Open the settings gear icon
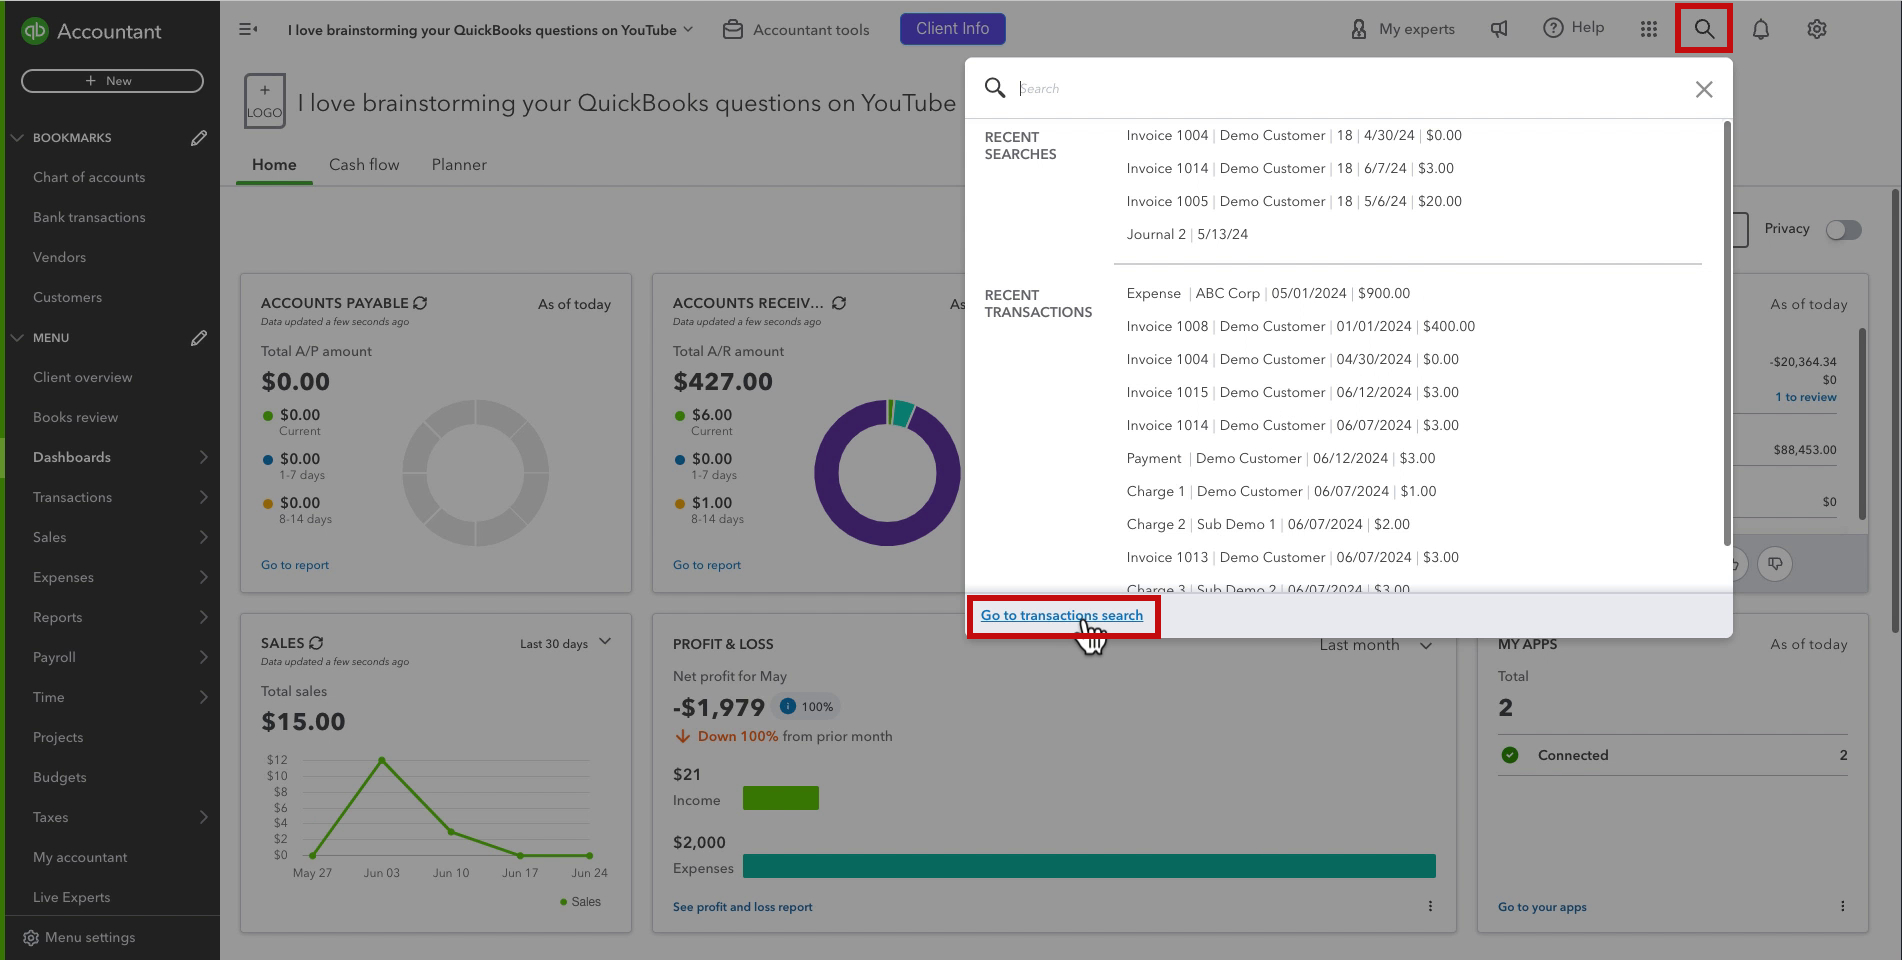The width and height of the screenshot is (1902, 960). [x=1817, y=30]
